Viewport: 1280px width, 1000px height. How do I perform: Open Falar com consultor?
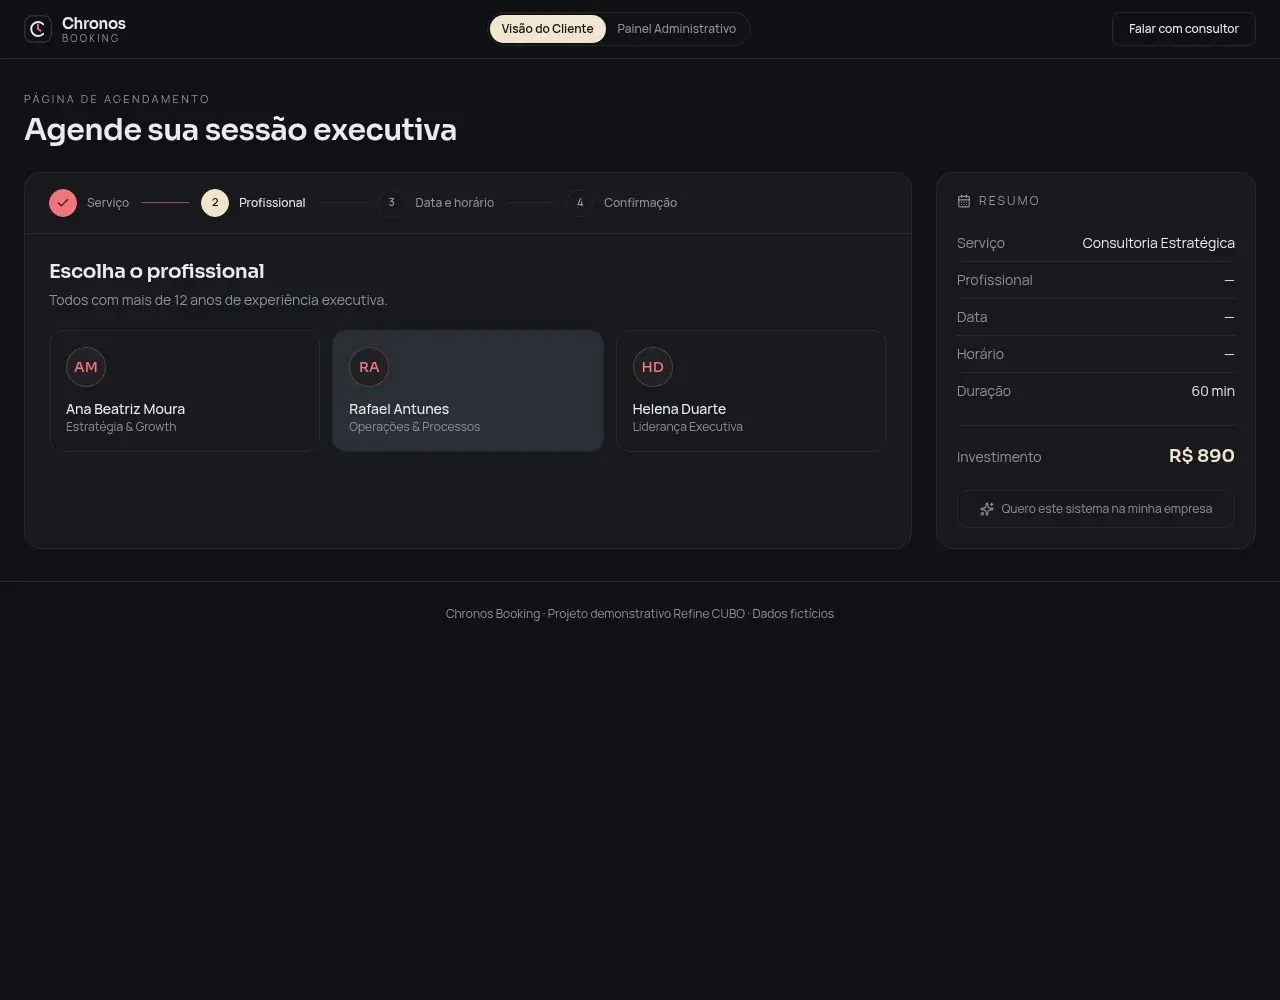(1184, 29)
